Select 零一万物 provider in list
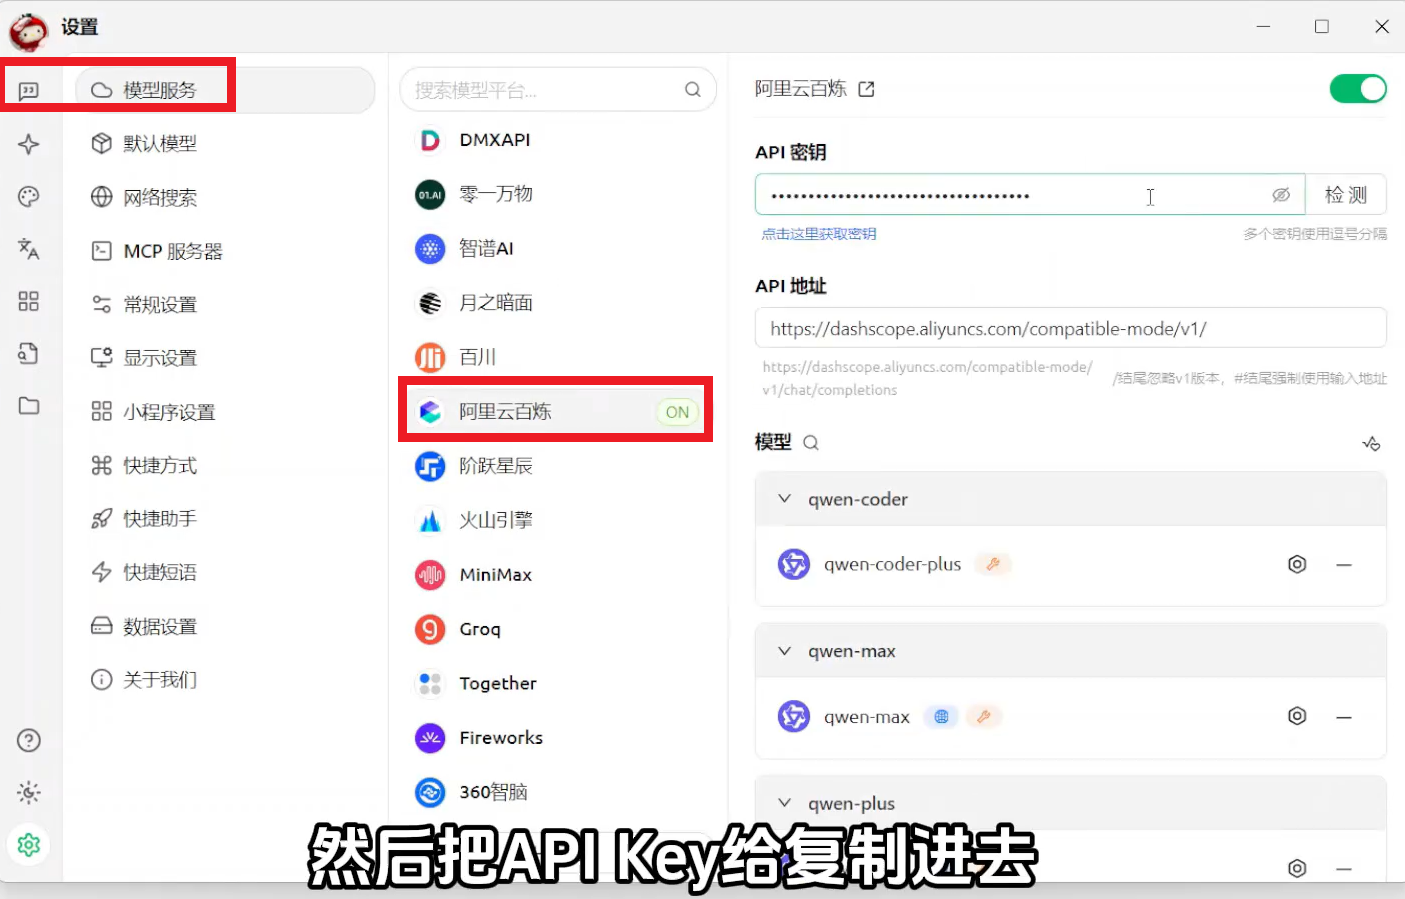Image resolution: width=1405 pixels, height=899 pixels. [x=557, y=194]
